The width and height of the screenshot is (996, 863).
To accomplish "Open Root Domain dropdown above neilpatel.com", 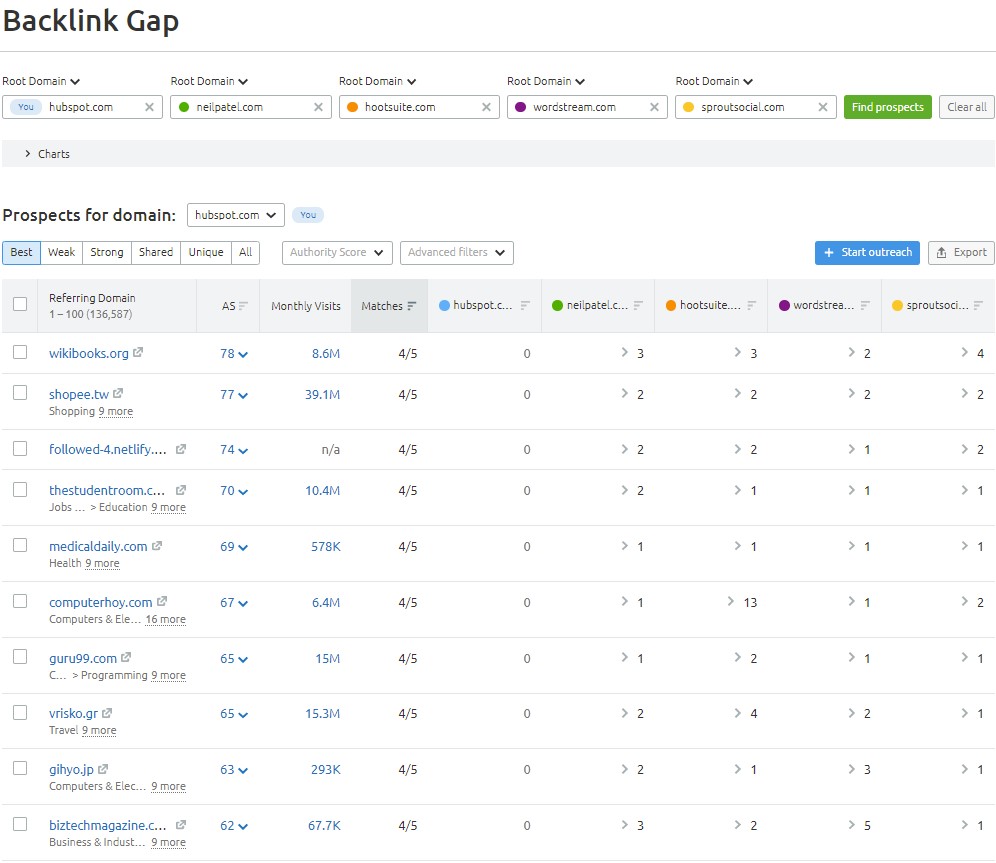I will pyautogui.click(x=209, y=81).
